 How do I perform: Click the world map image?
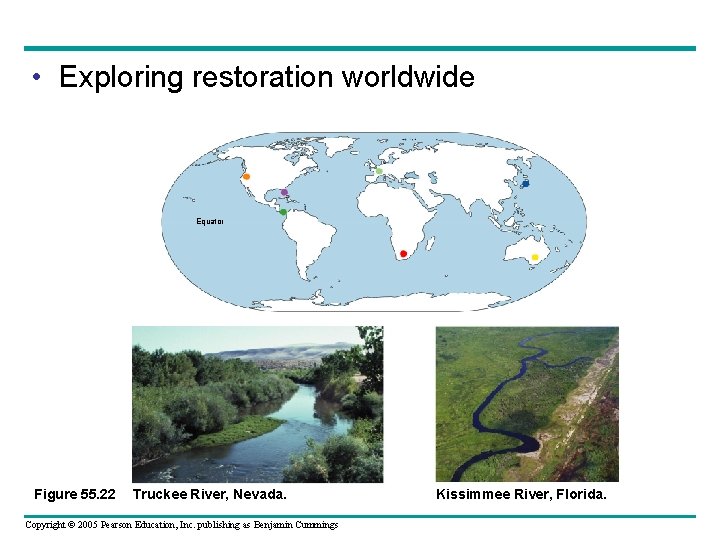[374, 222]
